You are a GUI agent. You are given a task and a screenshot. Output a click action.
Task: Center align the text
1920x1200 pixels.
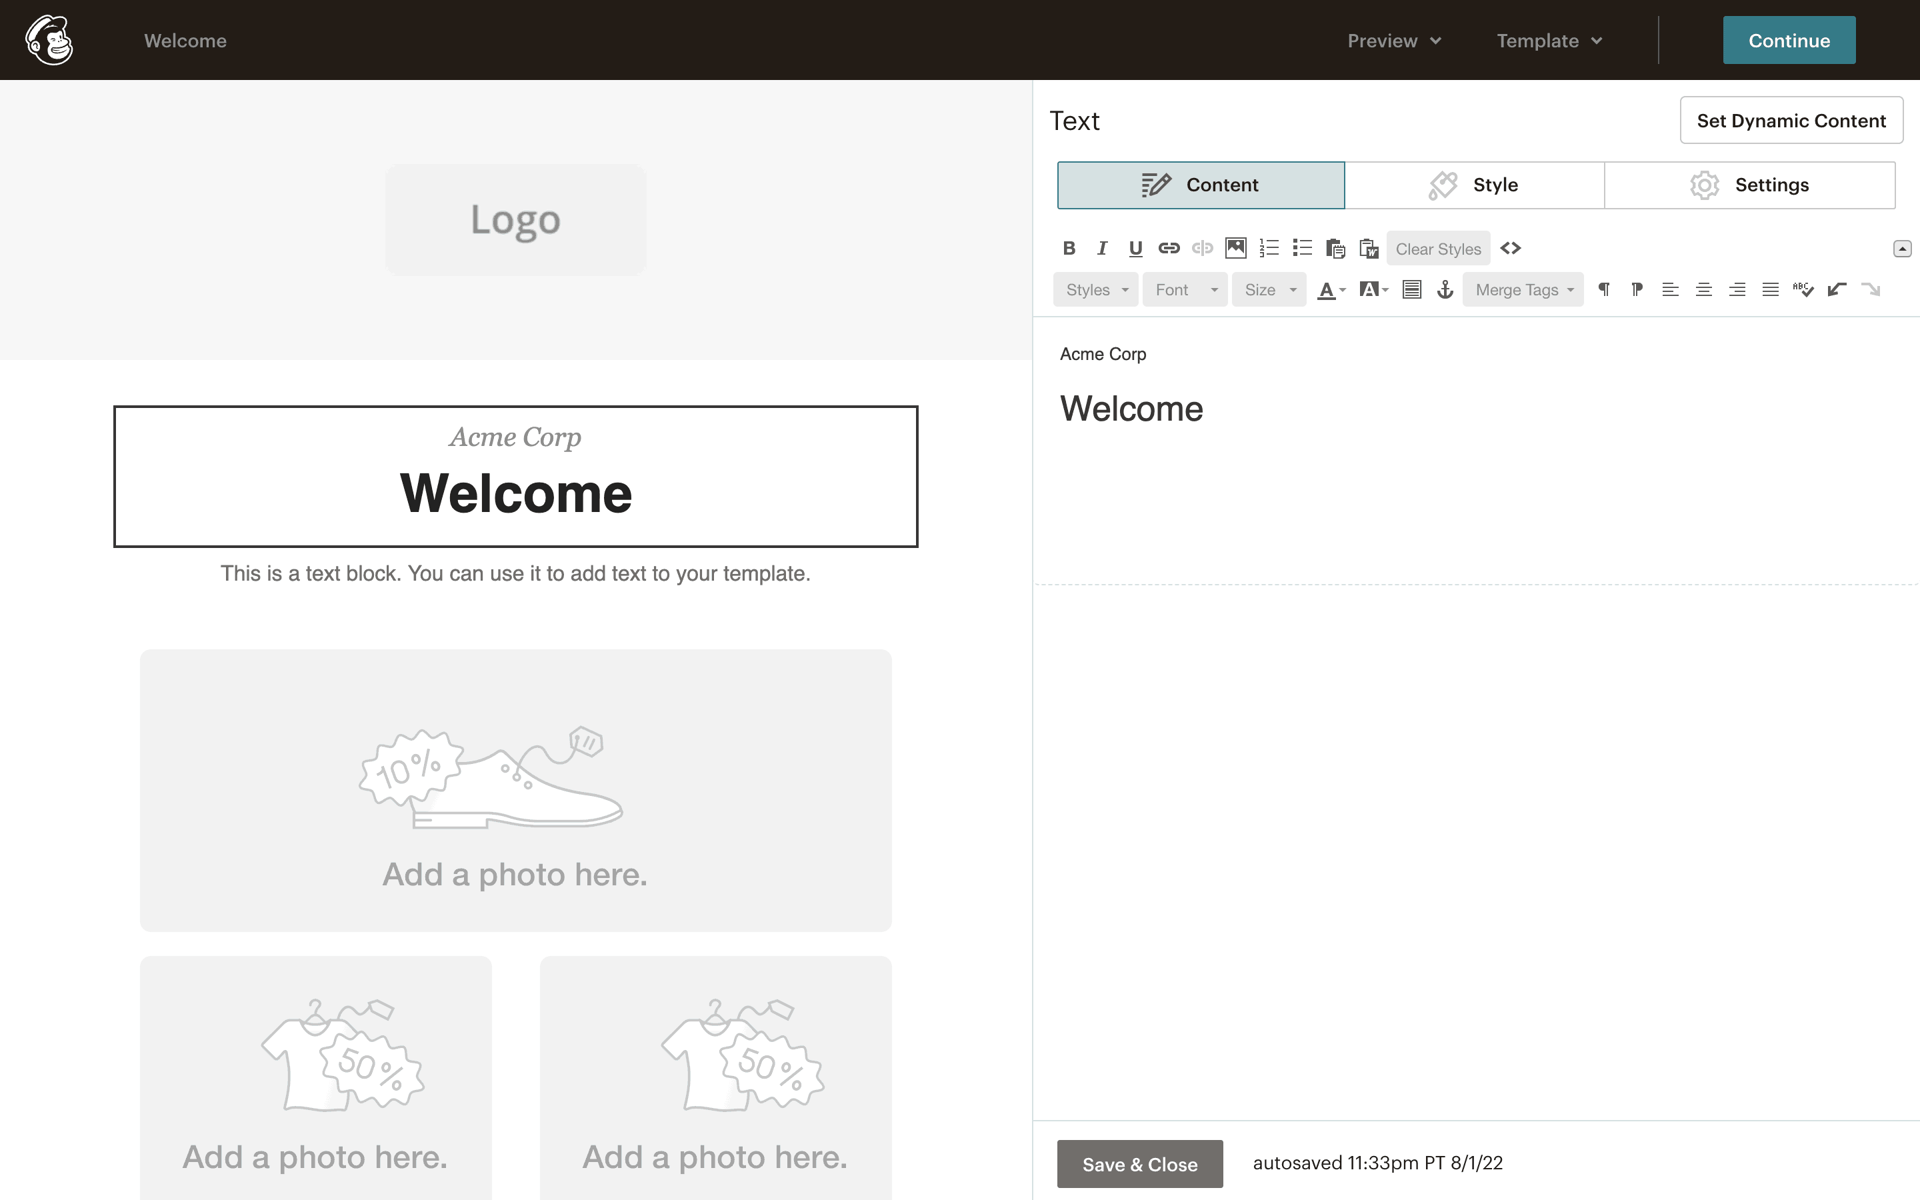[1704, 290]
